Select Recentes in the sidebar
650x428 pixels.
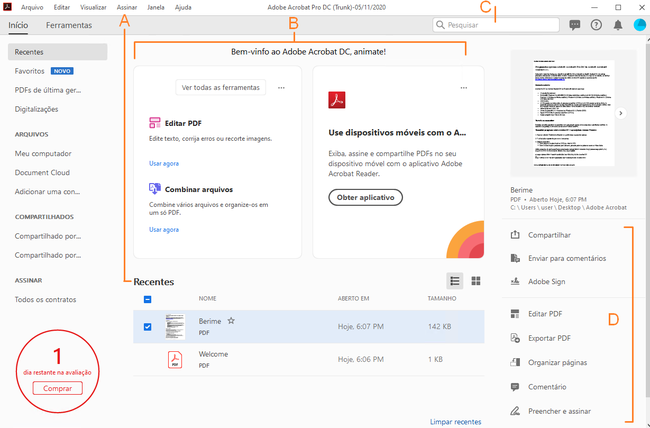58,52
